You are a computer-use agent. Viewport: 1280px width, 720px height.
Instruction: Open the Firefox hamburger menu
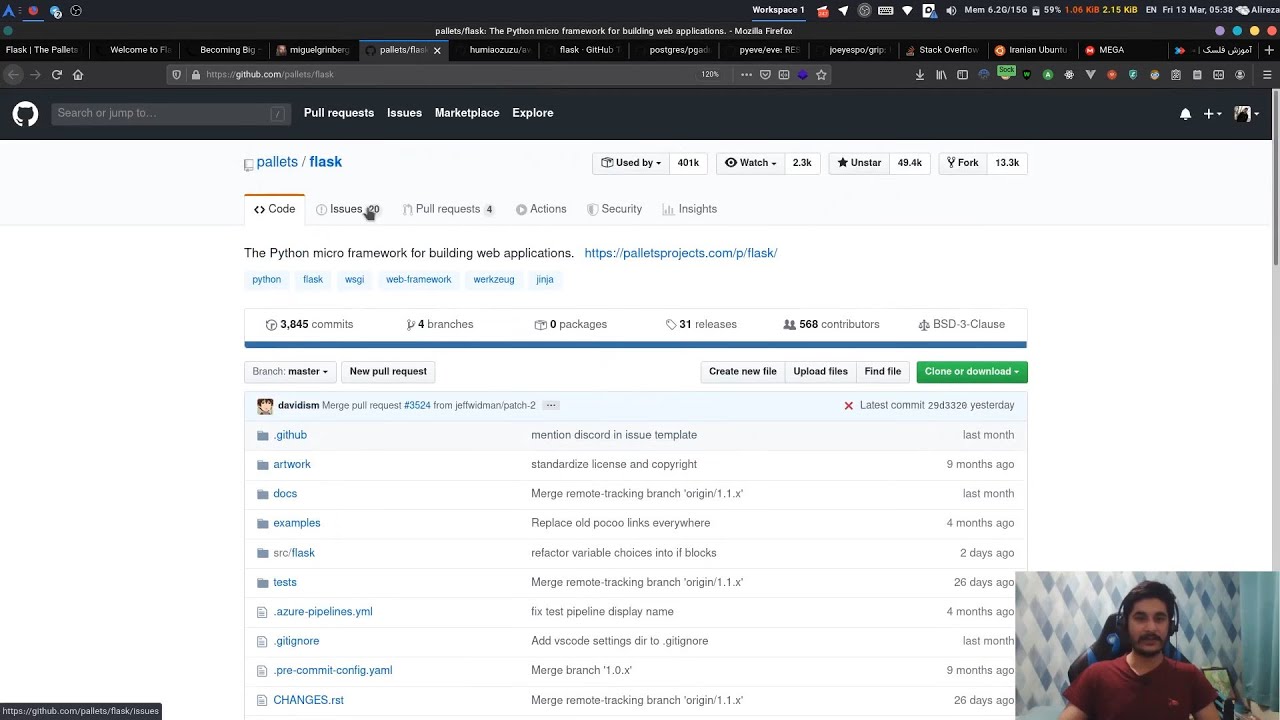point(1267,74)
